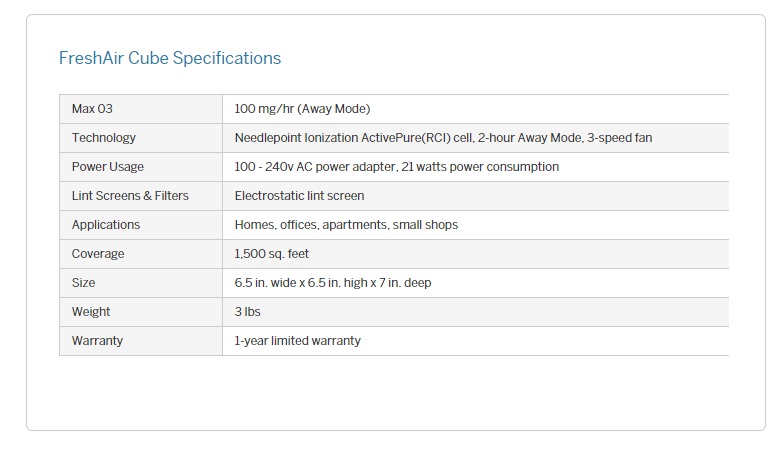Click the 100 mg/hr (Away Mode) value
The image size is (779, 454).
tap(302, 109)
